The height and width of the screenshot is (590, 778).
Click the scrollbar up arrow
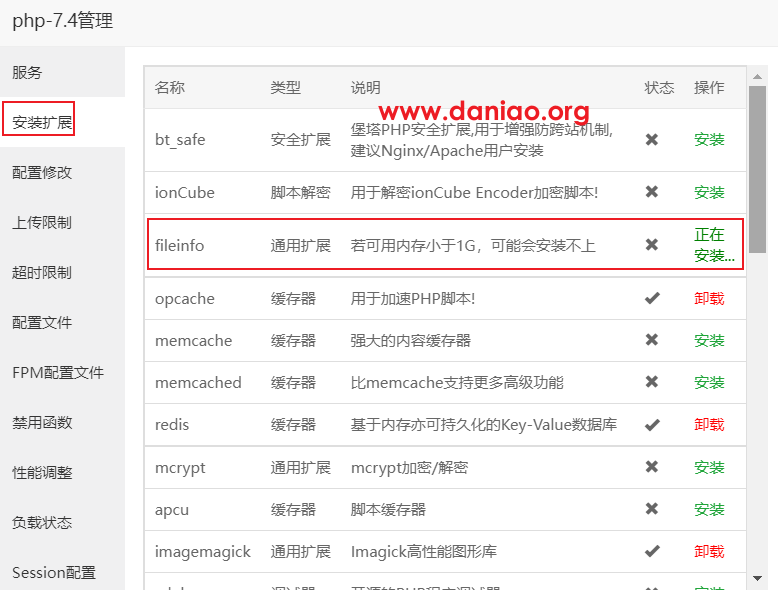tap(757, 76)
